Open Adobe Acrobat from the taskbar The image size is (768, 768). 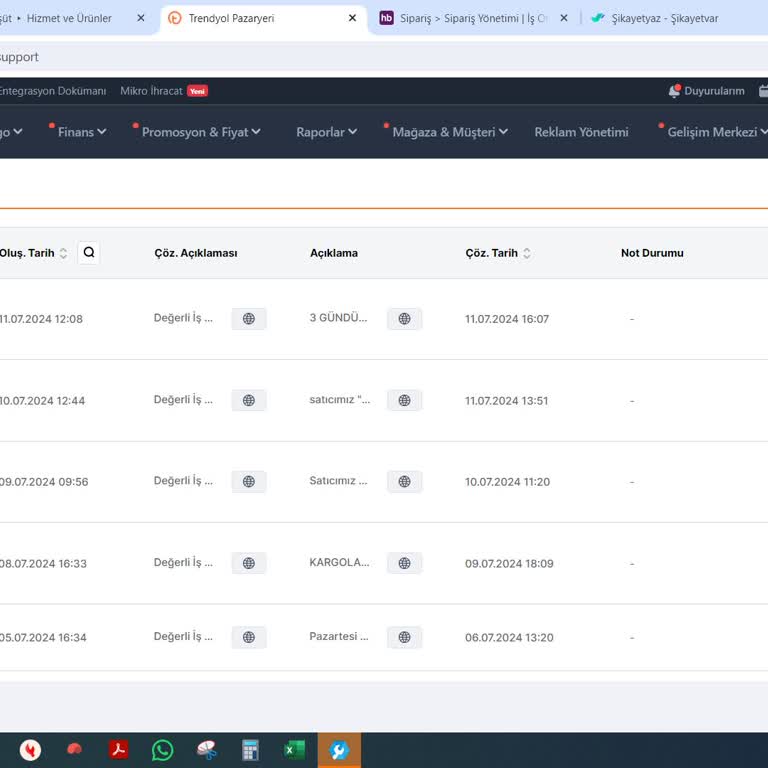click(x=119, y=750)
